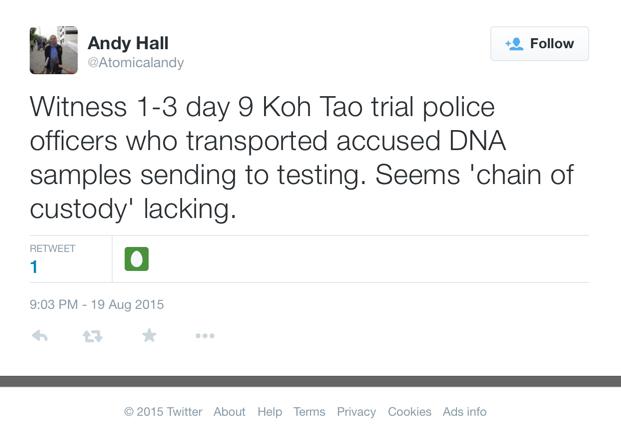The height and width of the screenshot is (432, 621).
Task: Click the © 2015 Twitter footer link
Action: coord(163,412)
